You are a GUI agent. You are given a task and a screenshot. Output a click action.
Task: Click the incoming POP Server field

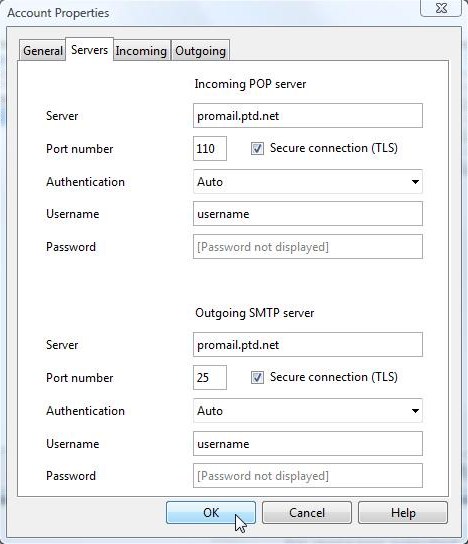pyautogui.click(x=308, y=116)
